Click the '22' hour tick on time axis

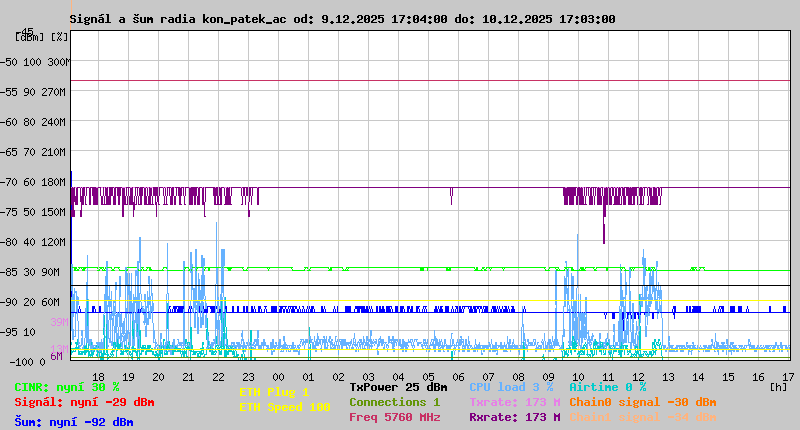coord(218,377)
